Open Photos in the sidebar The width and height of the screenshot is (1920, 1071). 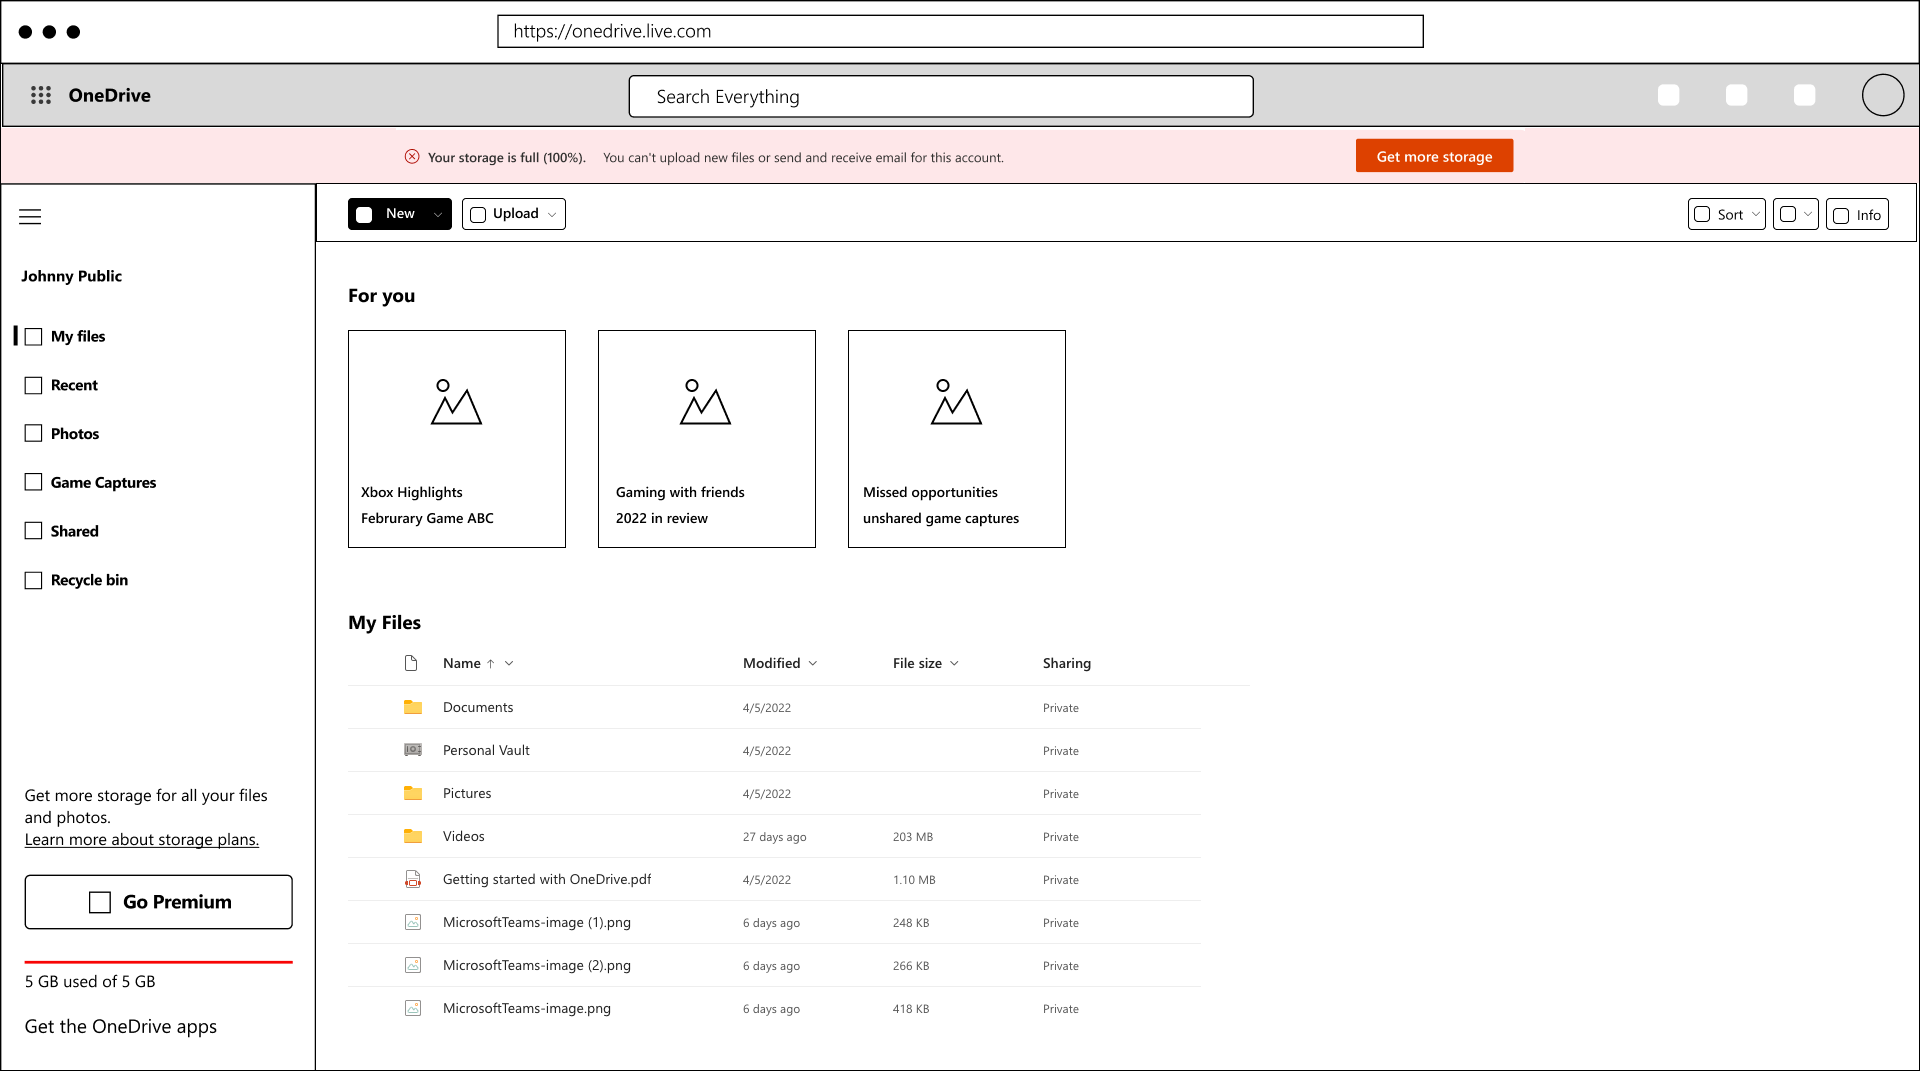(75, 434)
